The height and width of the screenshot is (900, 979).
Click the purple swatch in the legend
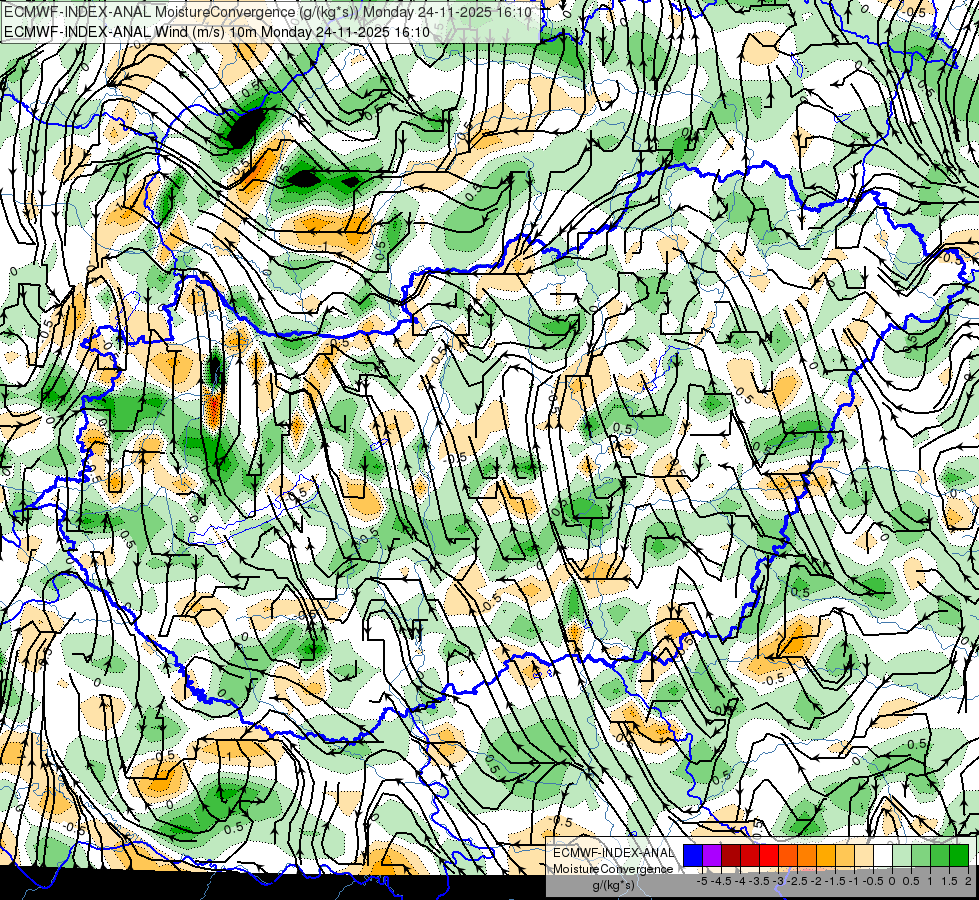coord(712,856)
